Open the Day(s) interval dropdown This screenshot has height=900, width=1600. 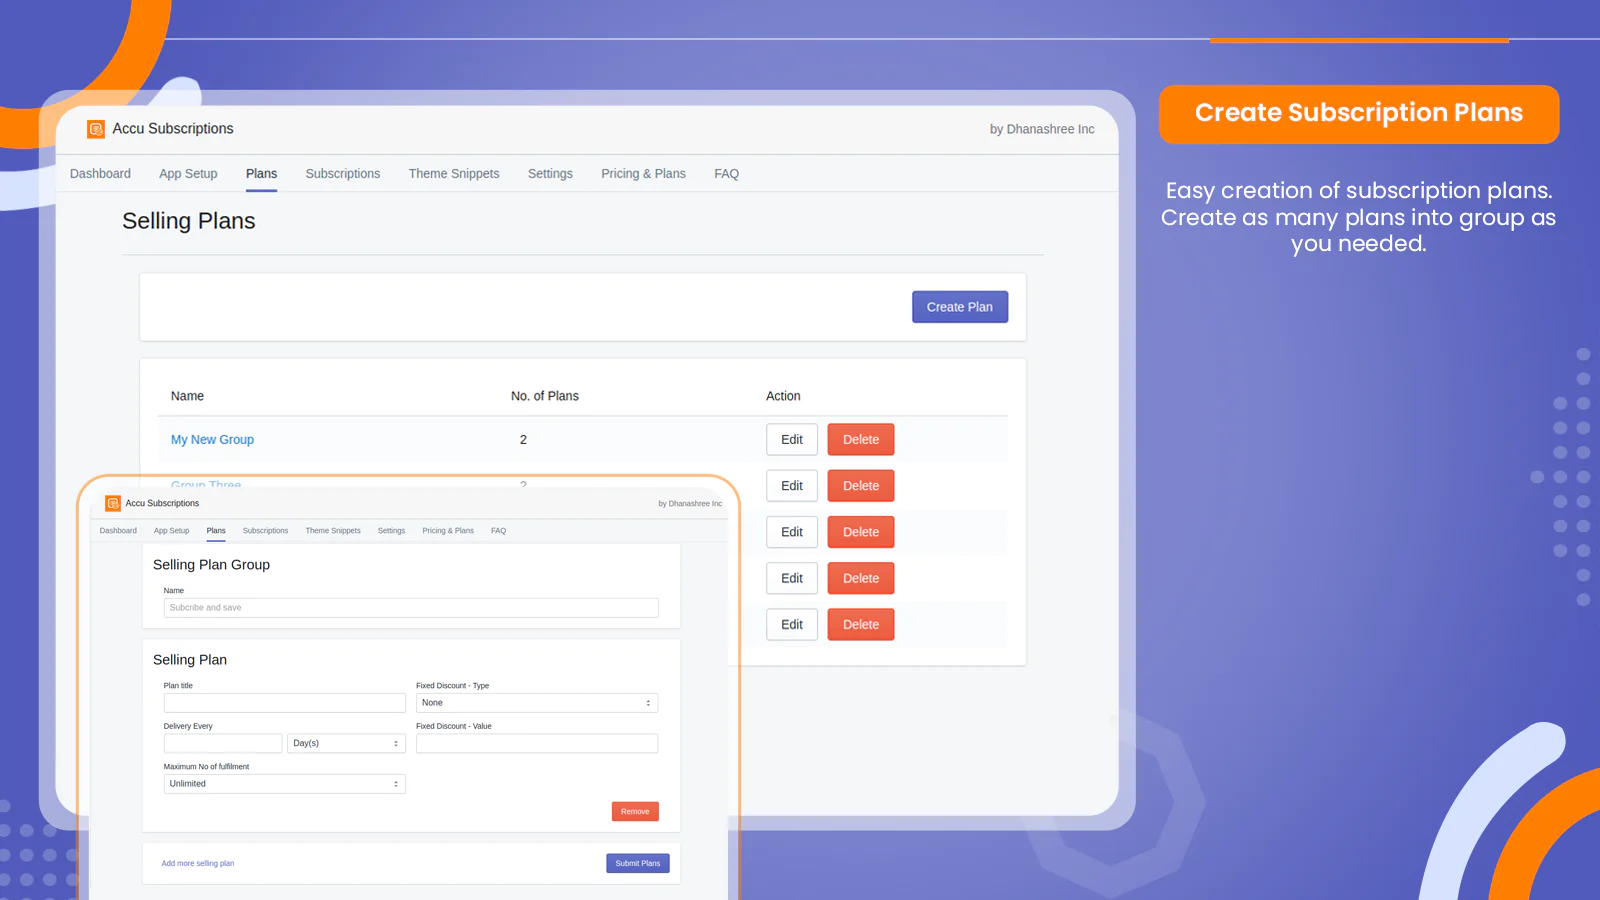[x=346, y=743]
